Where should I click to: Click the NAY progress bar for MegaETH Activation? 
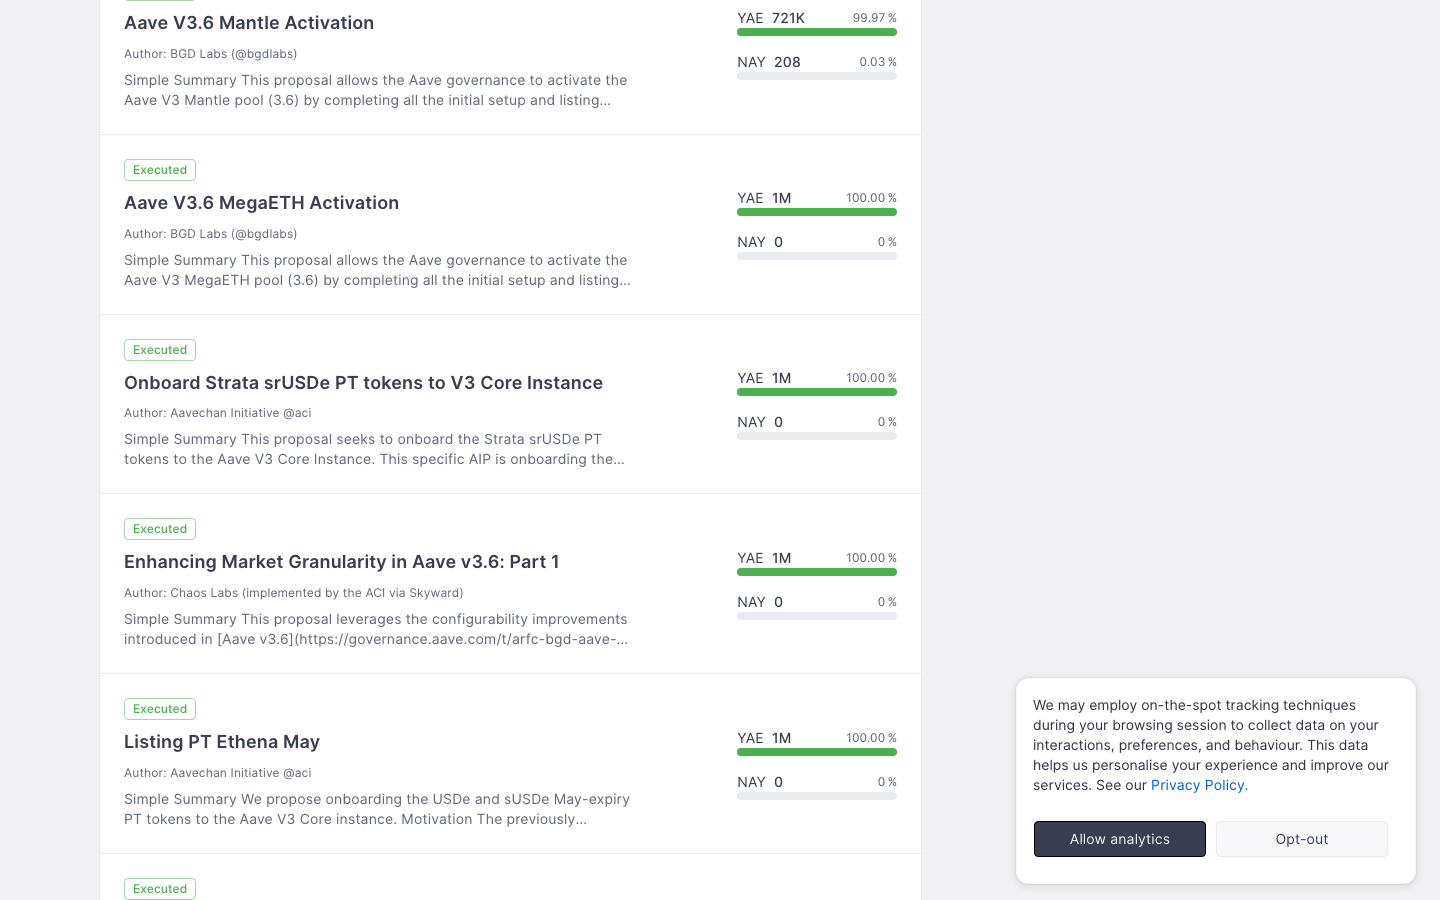(x=816, y=255)
